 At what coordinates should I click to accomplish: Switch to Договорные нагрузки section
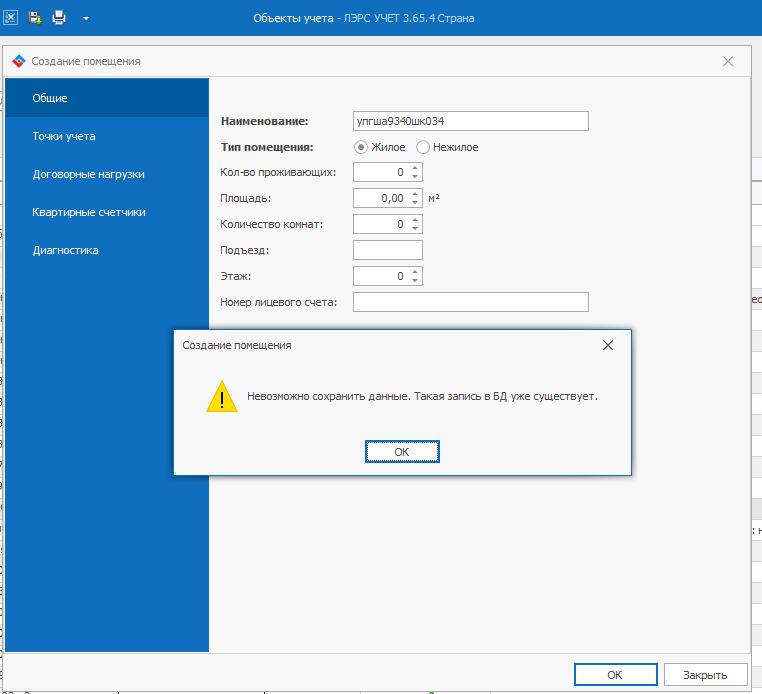coord(88,174)
